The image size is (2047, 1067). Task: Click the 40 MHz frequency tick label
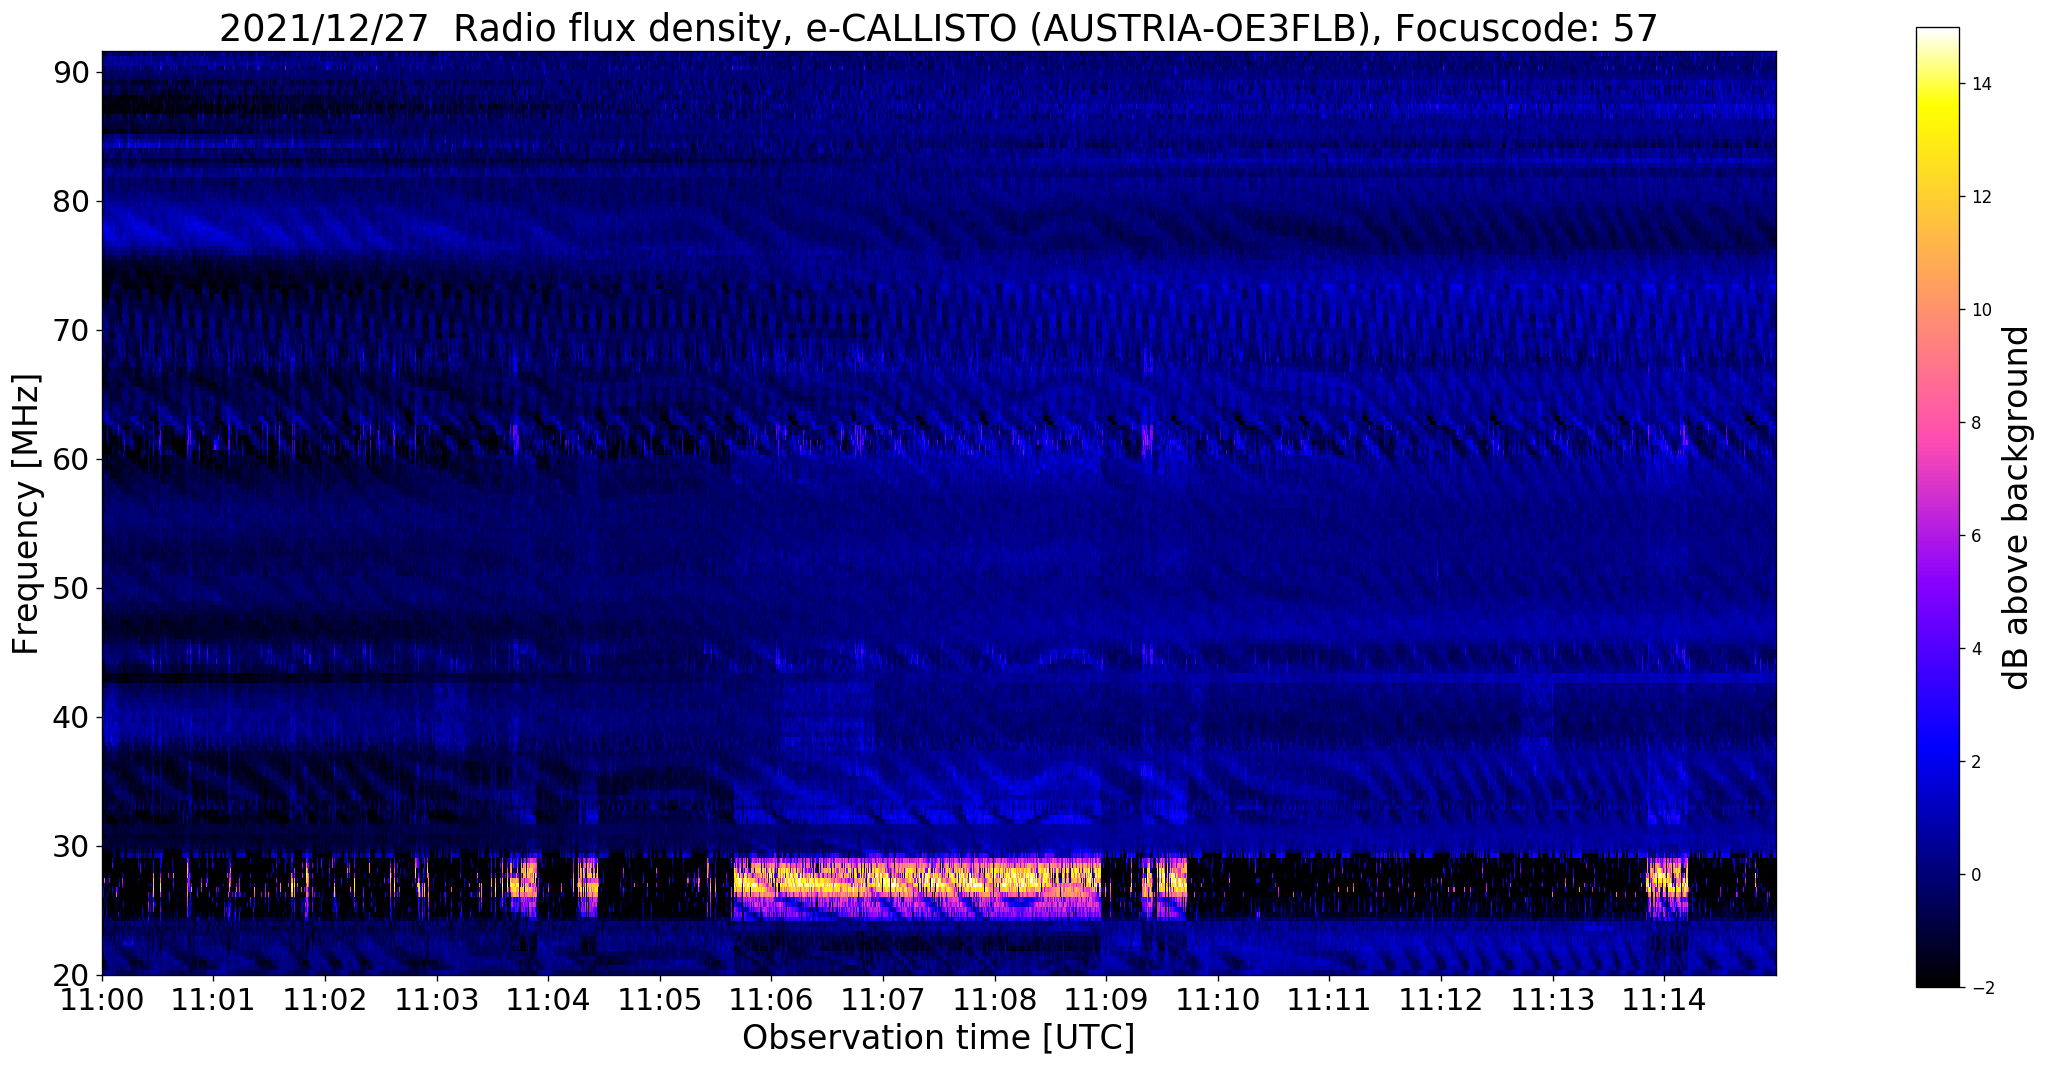69,717
